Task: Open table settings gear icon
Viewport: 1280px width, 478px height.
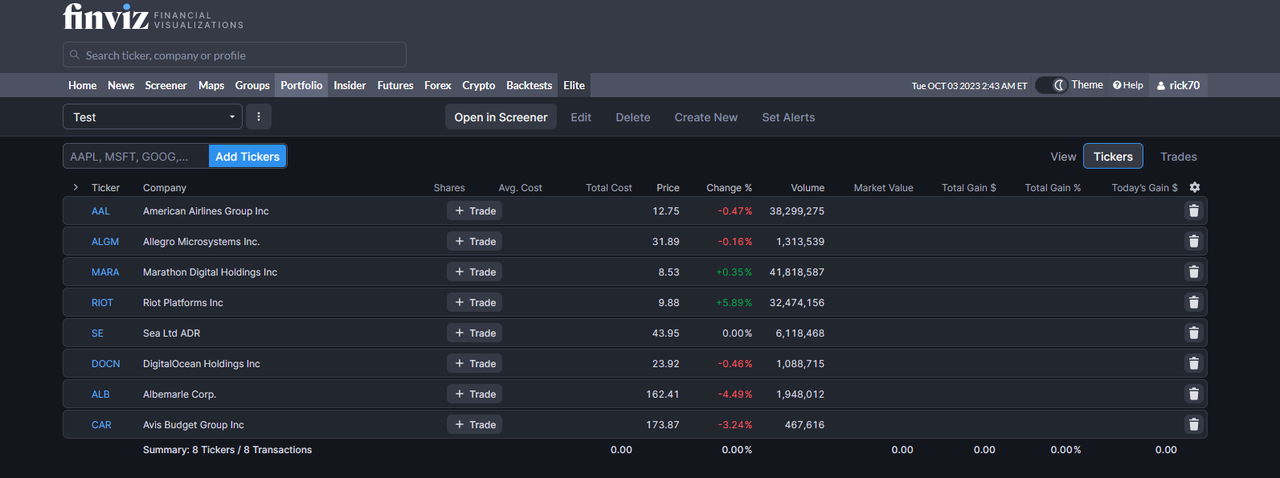Action: 1194,188
